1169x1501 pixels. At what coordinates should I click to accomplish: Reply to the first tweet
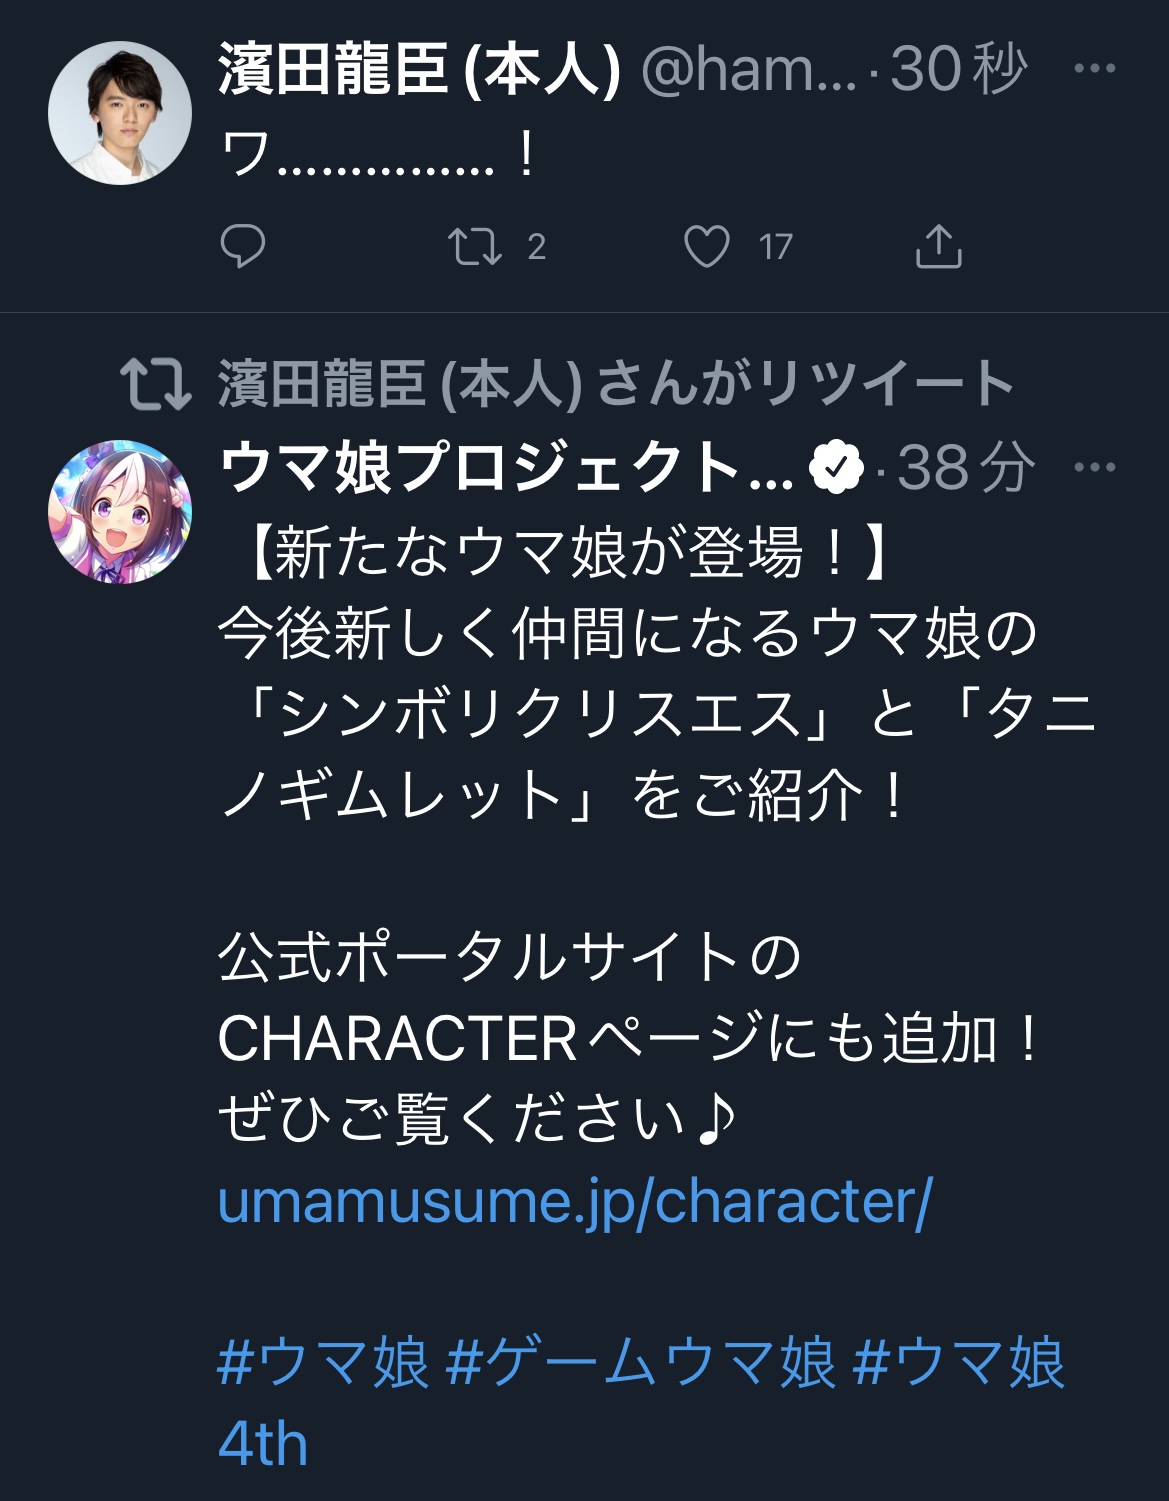tap(242, 246)
